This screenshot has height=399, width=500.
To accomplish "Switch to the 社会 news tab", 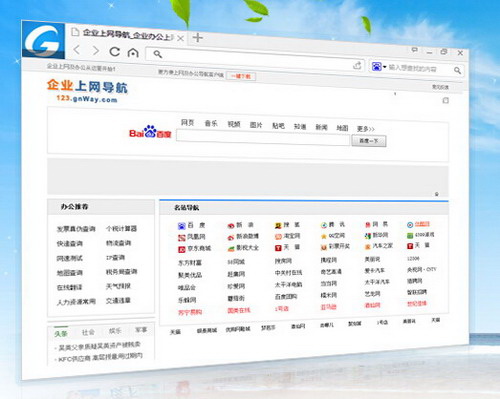I will pos(88,332).
